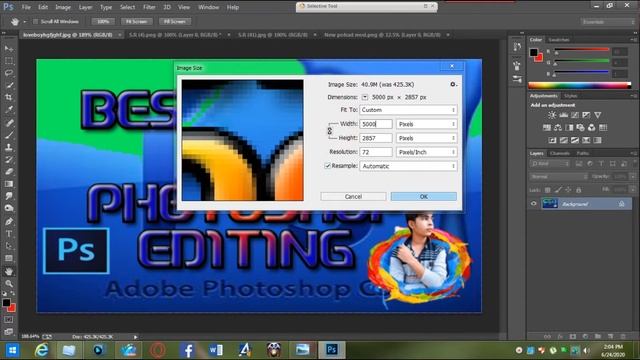Viewport: 640px width, 360px height.
Task: Select the Hand tool in toolbox
Action: point(9,271)
